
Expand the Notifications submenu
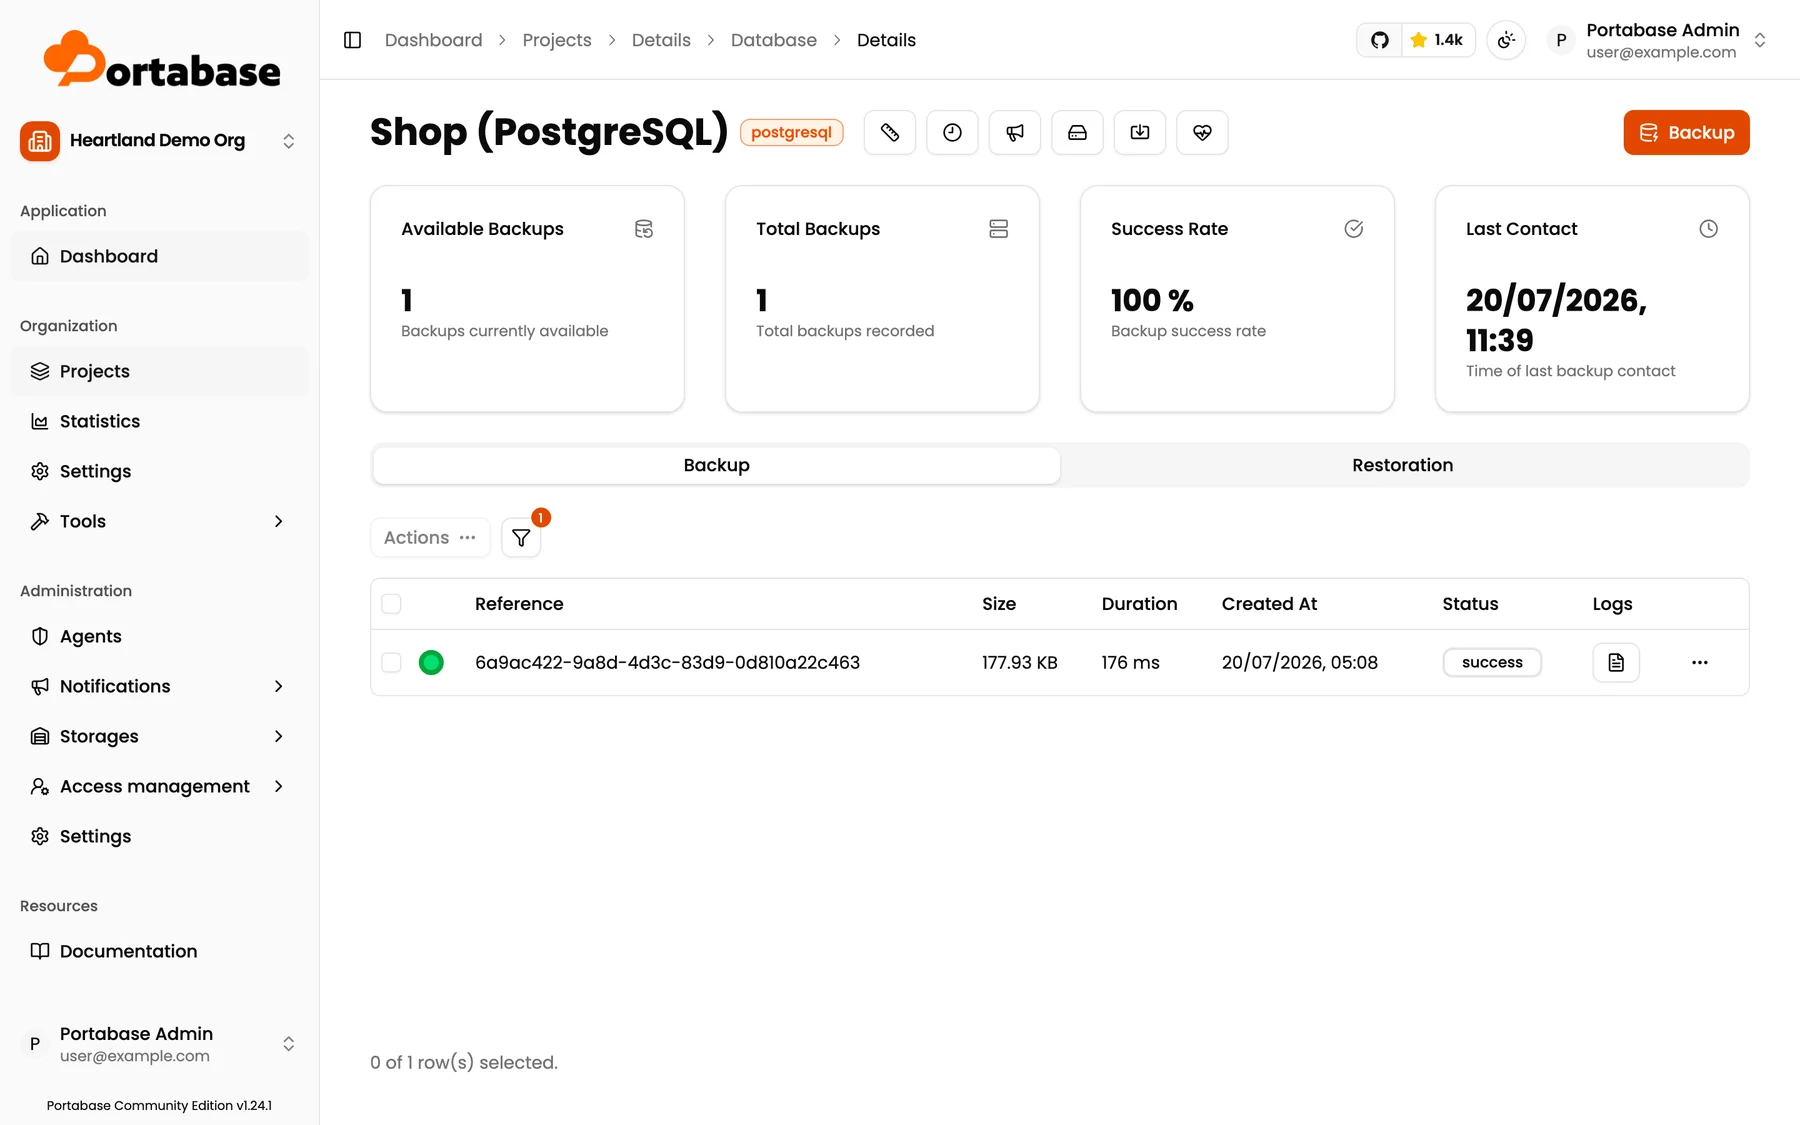pyautogui.click(x=159, y=686)
